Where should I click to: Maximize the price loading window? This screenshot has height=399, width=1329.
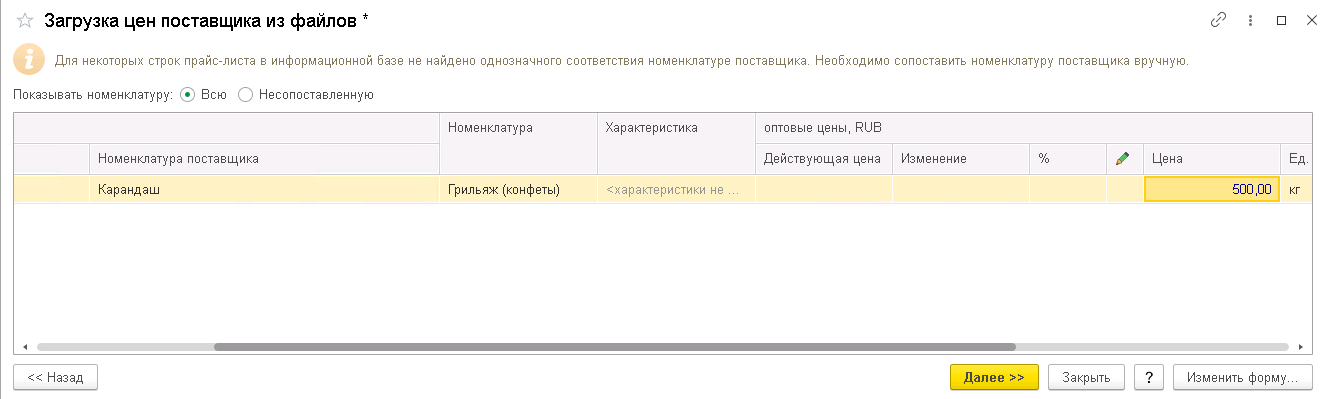(x=1281, y=20)
